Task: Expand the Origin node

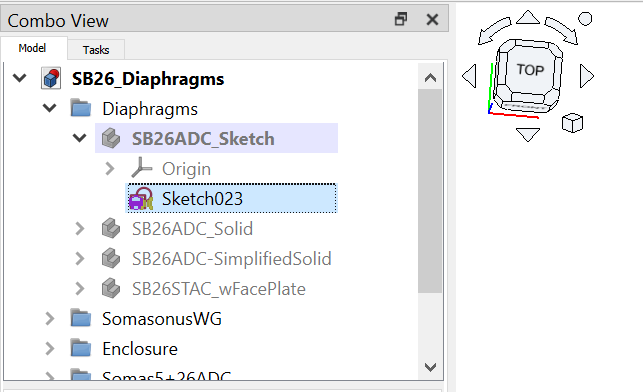Action: [109, 169]
